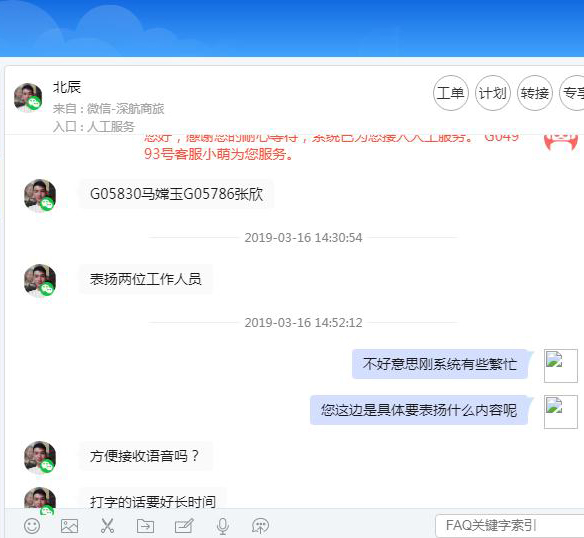This screenshot has height=538, width=584.
Task: Click the 不好意思刚系统有些繁忙 reply bubble
Action: [x=440, y=364]
